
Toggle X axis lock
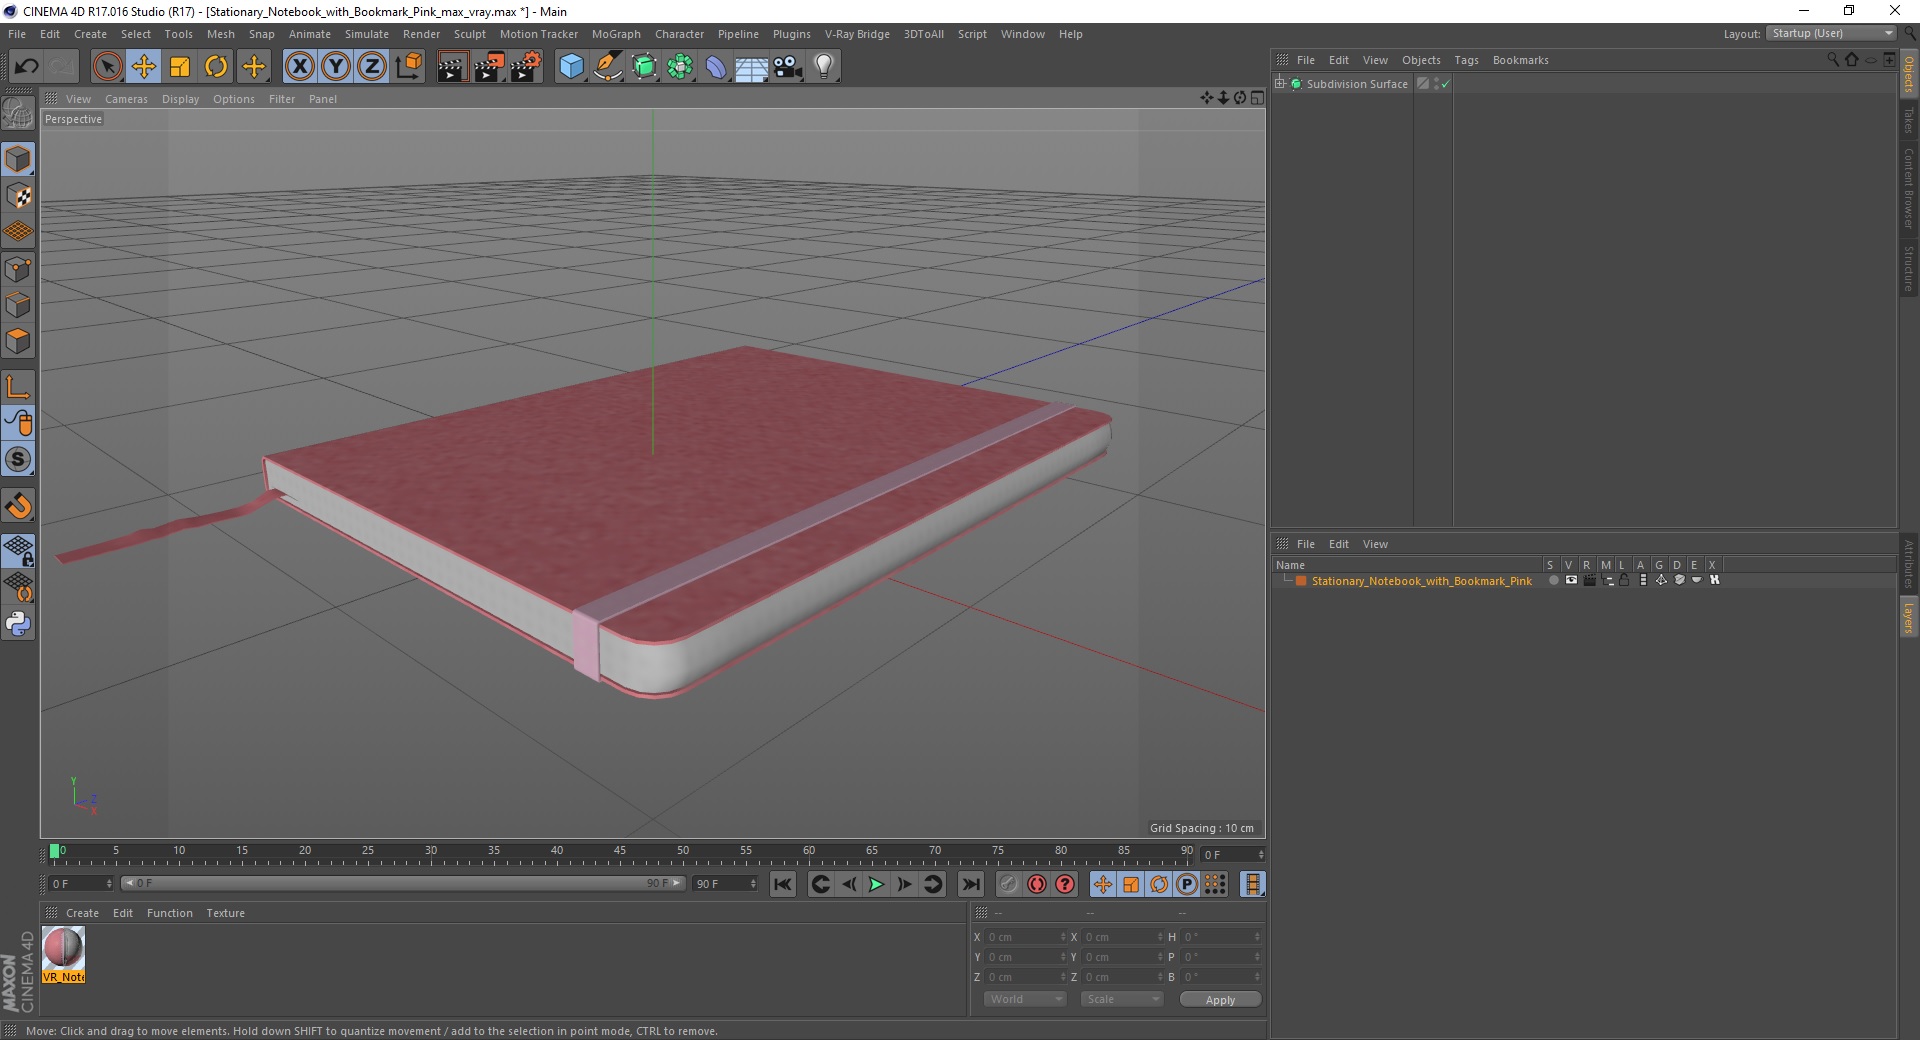pos(299,67)
